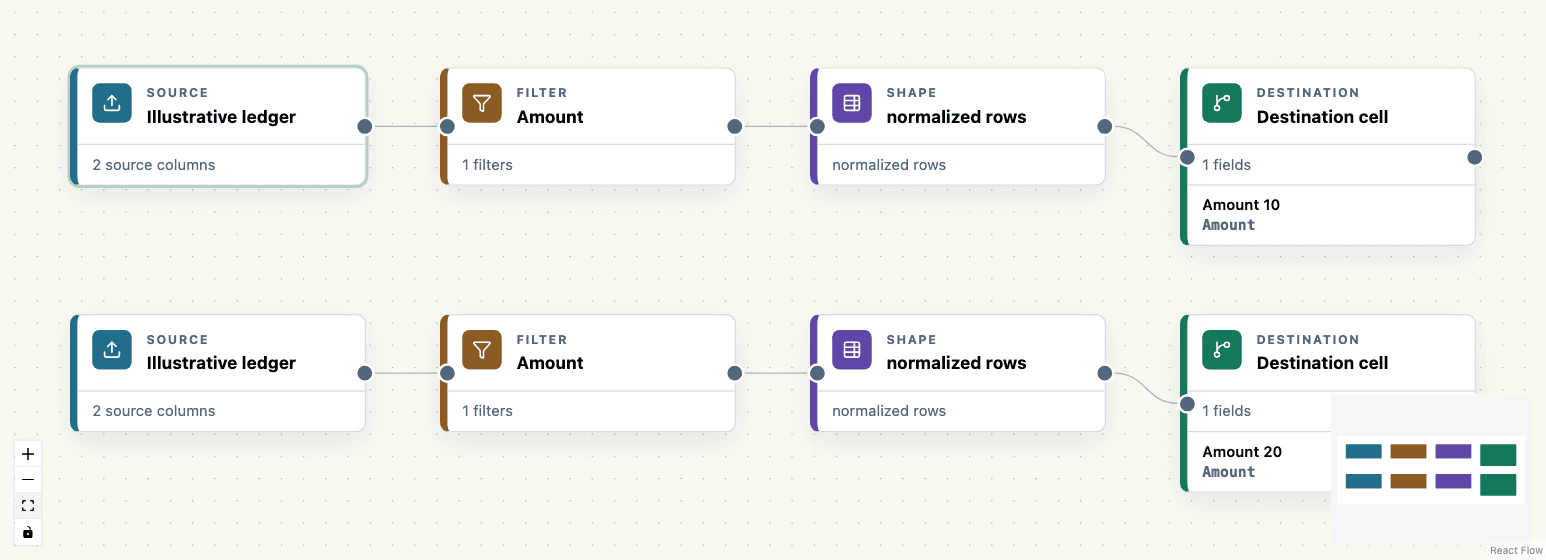Image resolution: width=1546 pixels, height=560 pixels.
Task: Click the Filter output handle in the Amount 10 flow
Action: pos(735,126)
